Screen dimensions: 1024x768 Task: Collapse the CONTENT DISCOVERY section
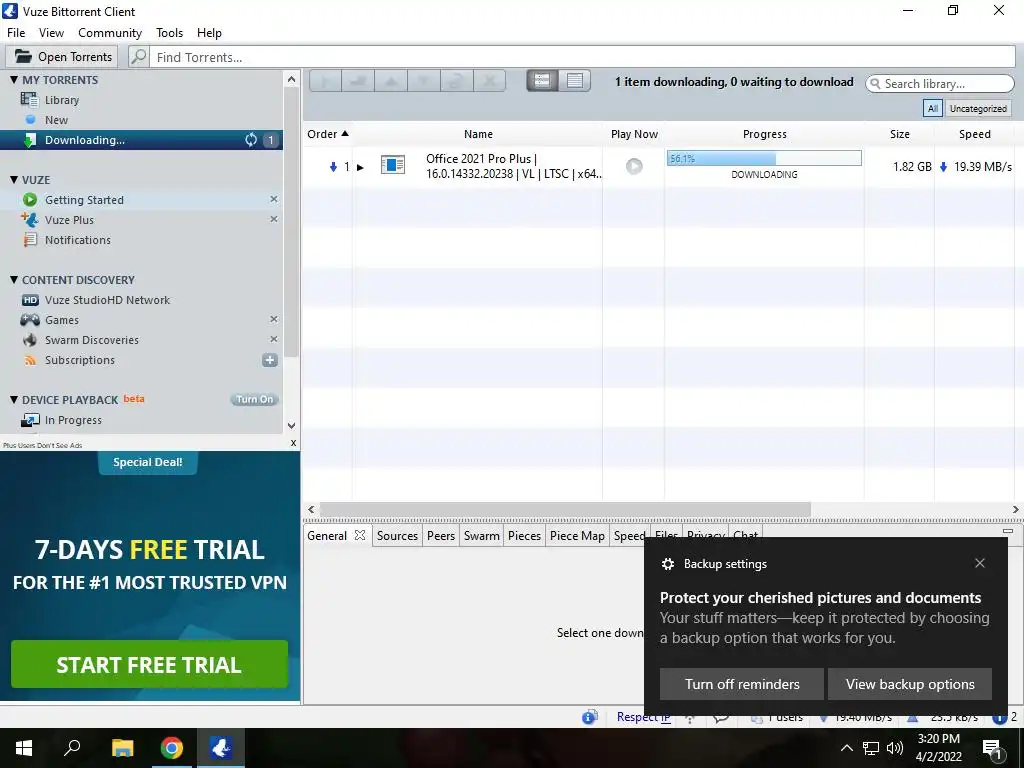[14, 280]
